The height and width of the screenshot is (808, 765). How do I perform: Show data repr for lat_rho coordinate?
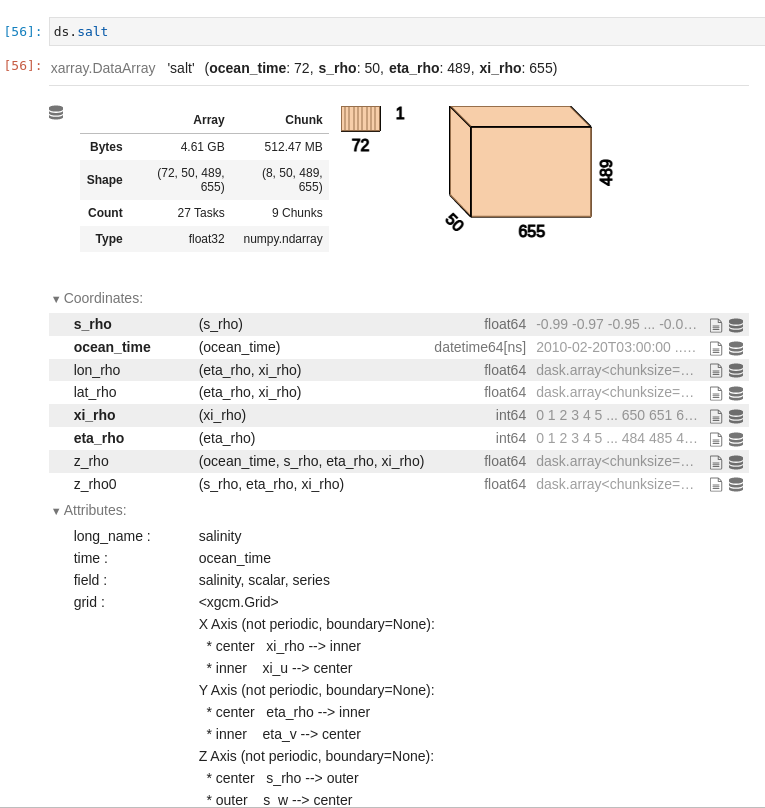pos(736,394)
